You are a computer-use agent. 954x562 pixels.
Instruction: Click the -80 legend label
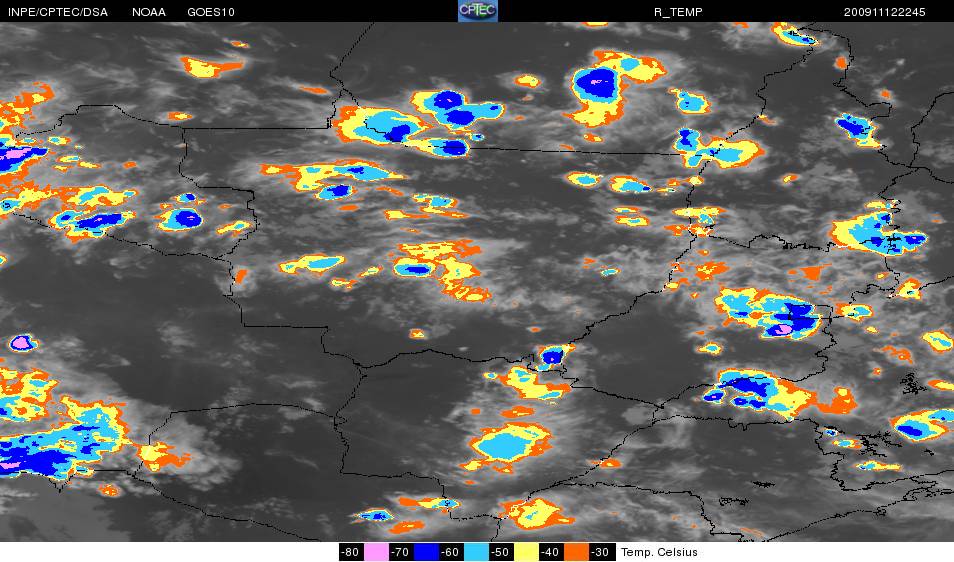[x=351, y=552]
